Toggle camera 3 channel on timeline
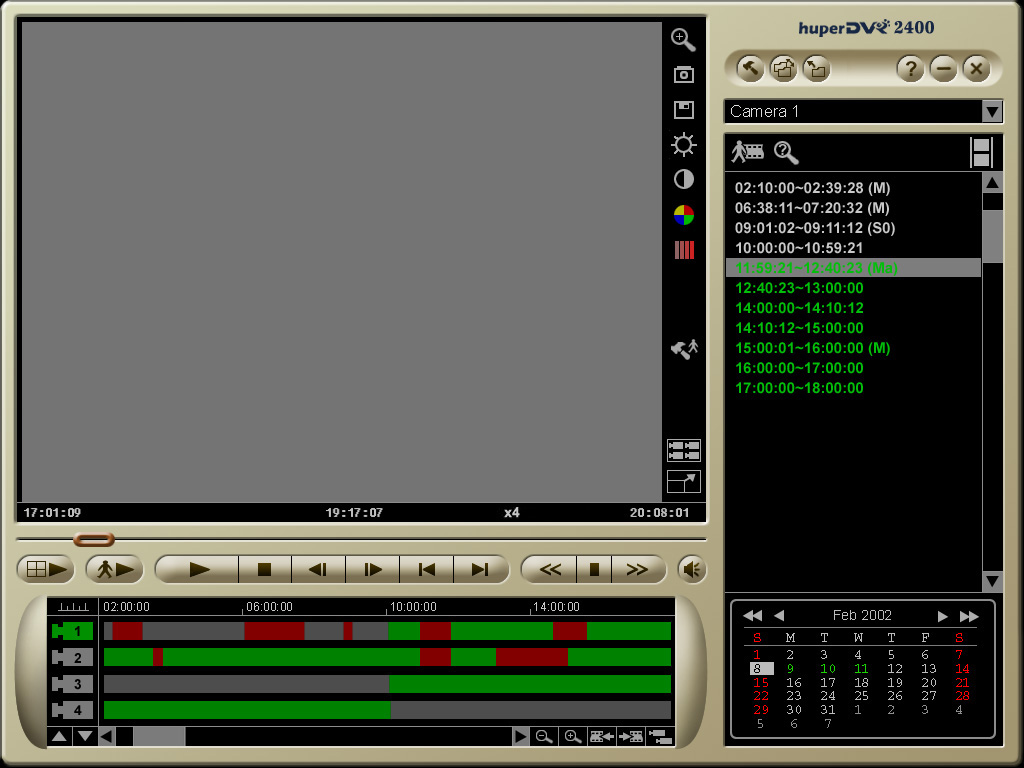This screenshot has width=1024, height=768. coord(72,684)
